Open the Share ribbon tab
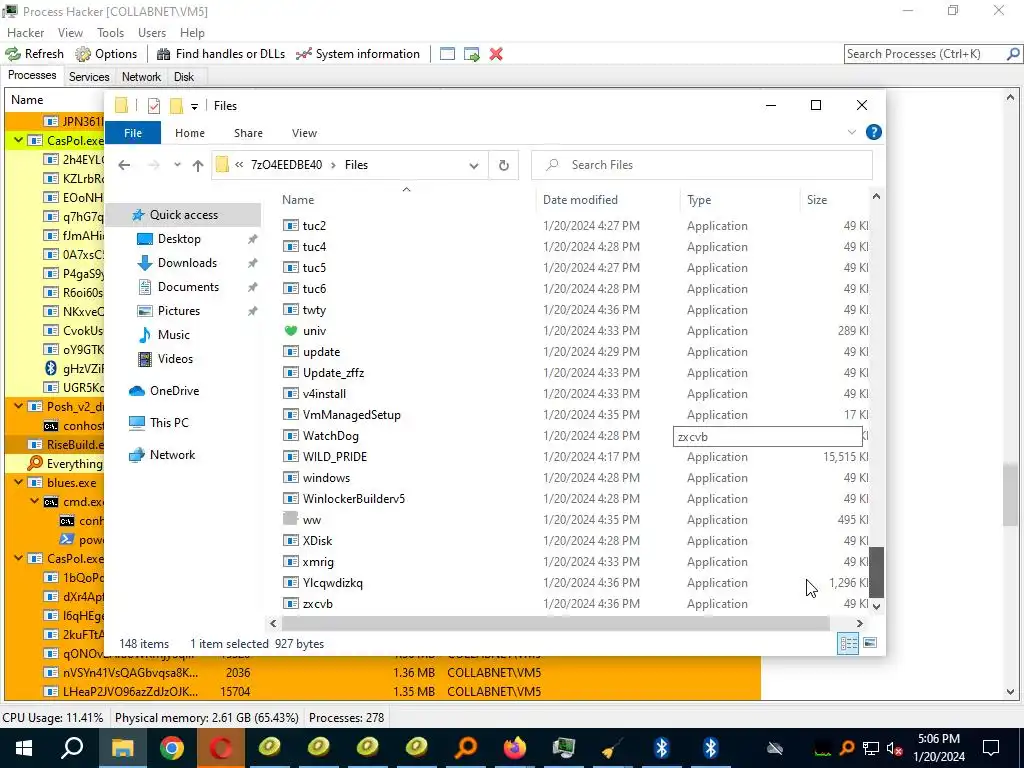 point(248,133)
